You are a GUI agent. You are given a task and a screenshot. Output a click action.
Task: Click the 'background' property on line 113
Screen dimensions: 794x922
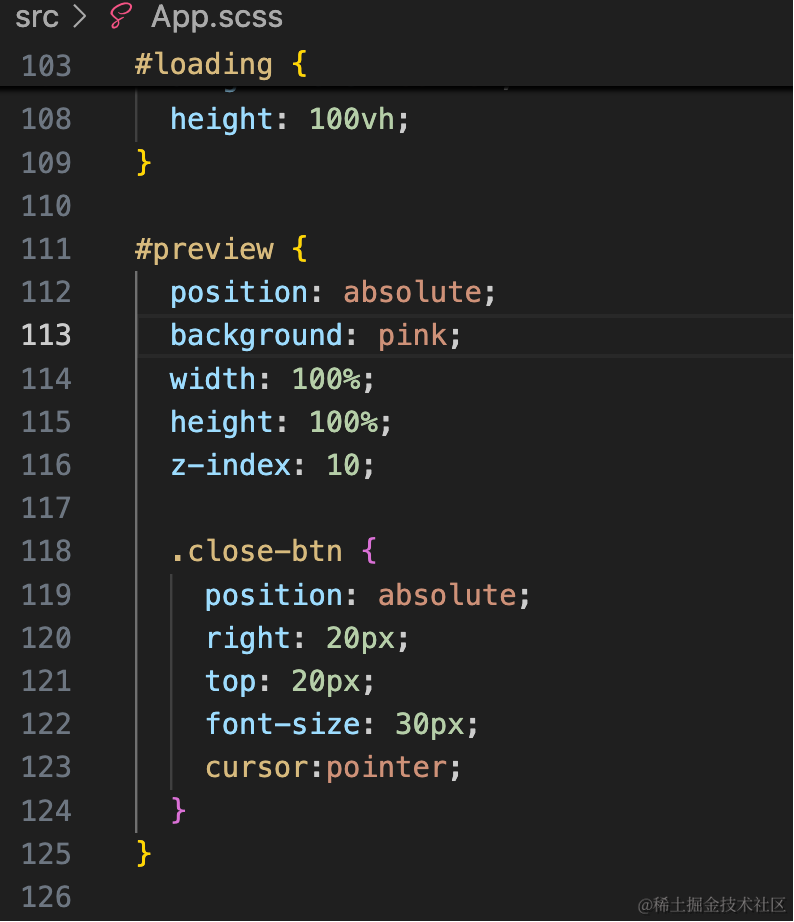pos(256,336)
